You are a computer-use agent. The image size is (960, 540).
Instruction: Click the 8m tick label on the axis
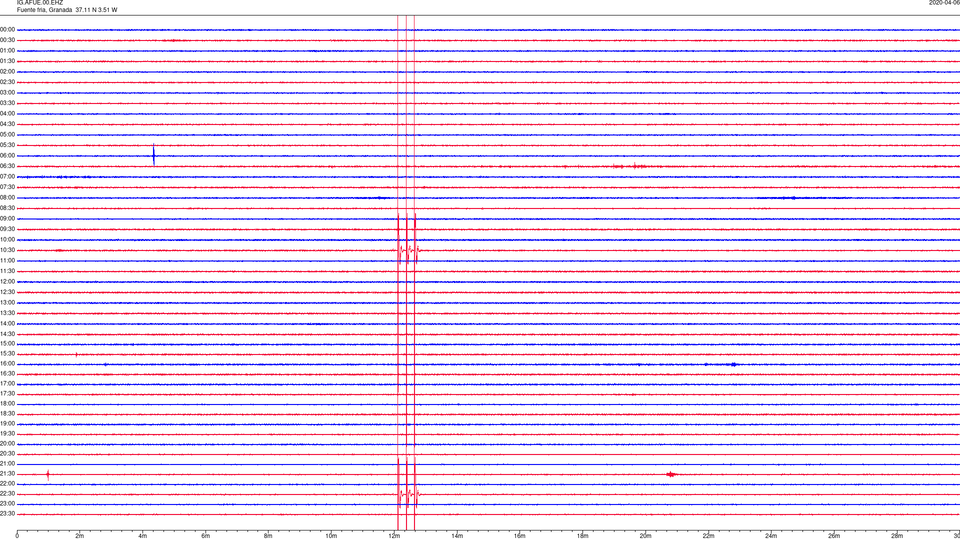(268, 536)
